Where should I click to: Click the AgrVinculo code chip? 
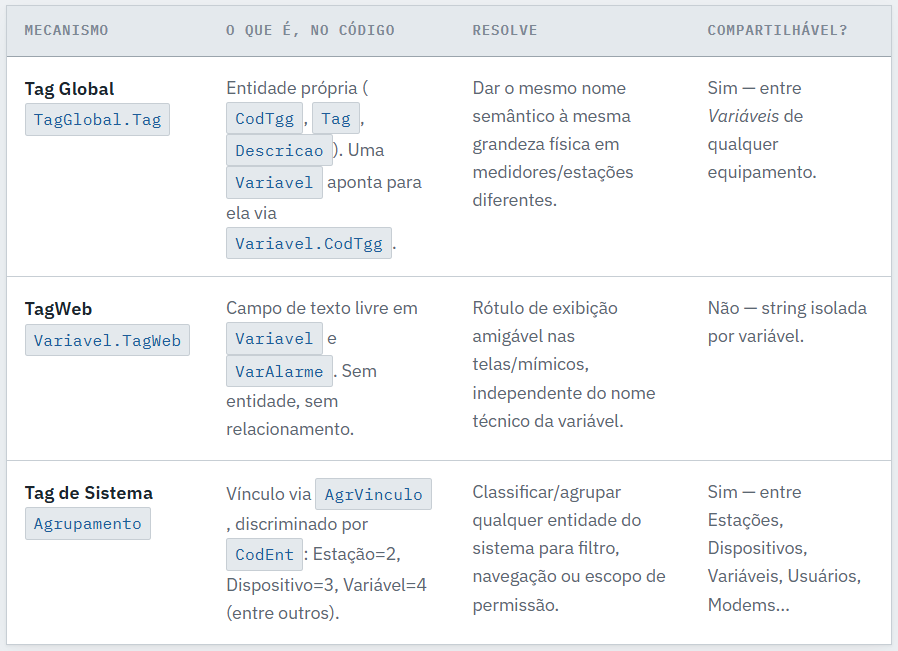[373, 494]
